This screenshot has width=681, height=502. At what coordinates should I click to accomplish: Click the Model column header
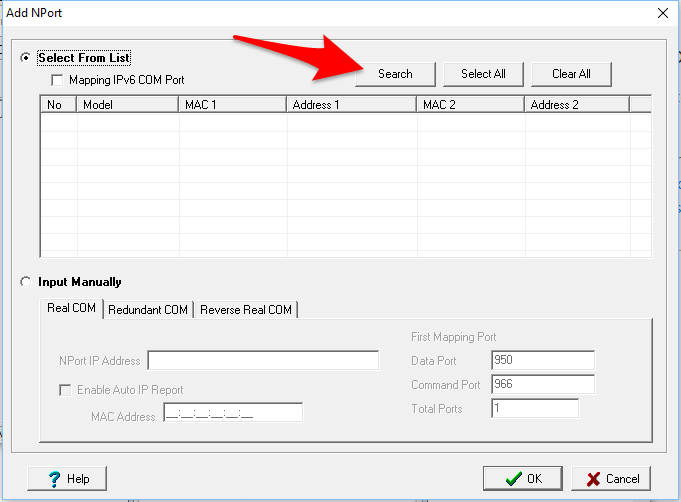tap(127, 104)
